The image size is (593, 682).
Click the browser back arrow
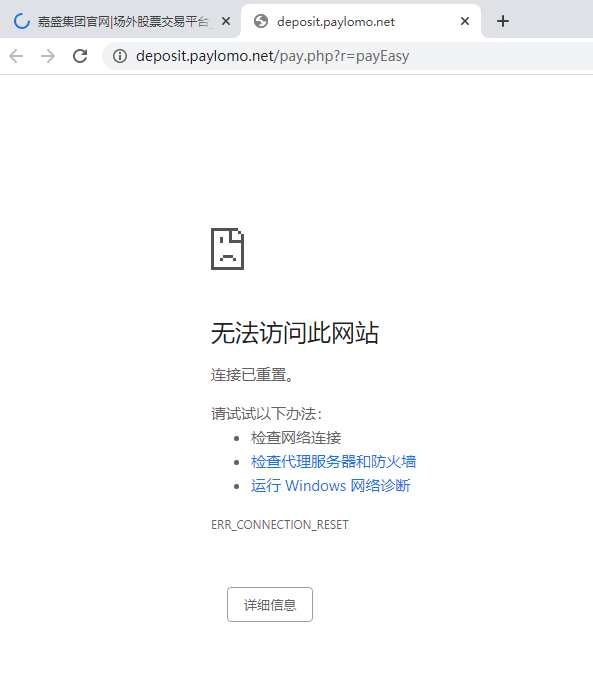pyautogui.click(x=16, y=56)
